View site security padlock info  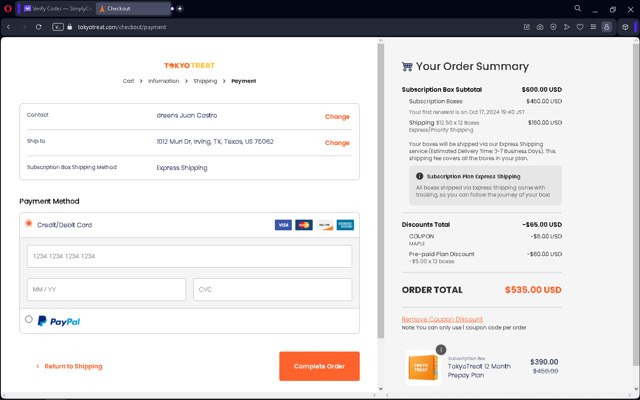(x=70, y=27)
